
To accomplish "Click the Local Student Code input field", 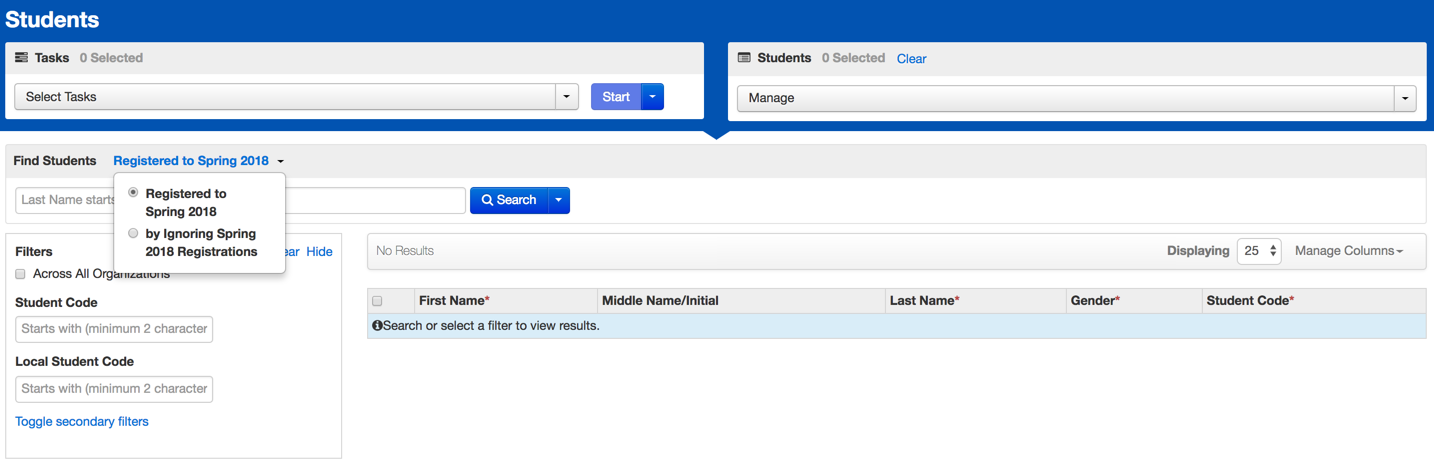I will click(x=114, y=389).
